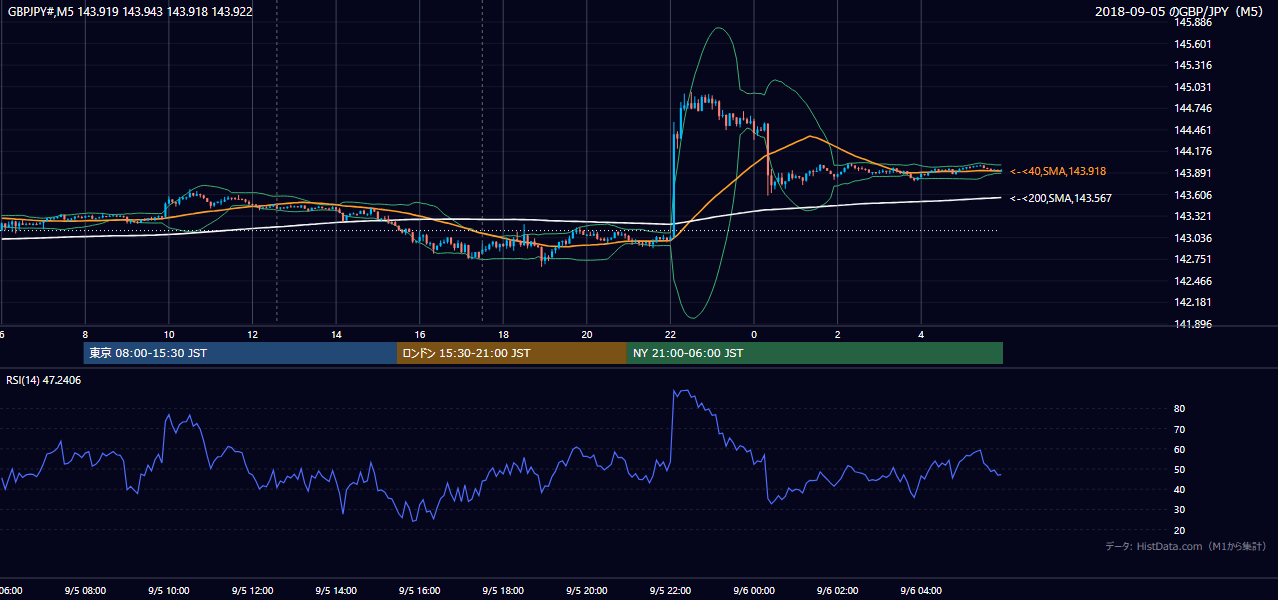Click the hour label 16 under price chart
Viewport: 1278px width, 600px height.
tap(420, 334)
